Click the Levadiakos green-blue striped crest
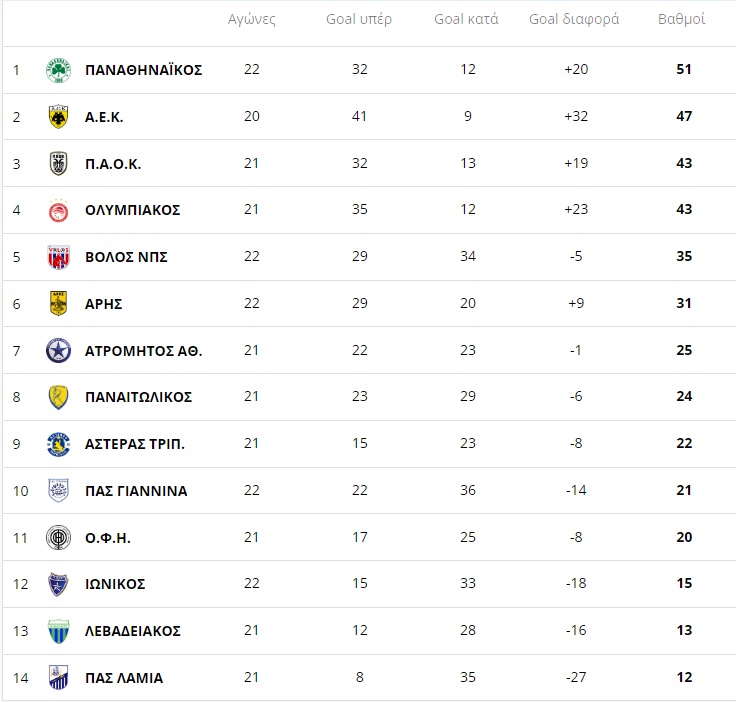Screen dimensions: 736x702 point(59,631)
